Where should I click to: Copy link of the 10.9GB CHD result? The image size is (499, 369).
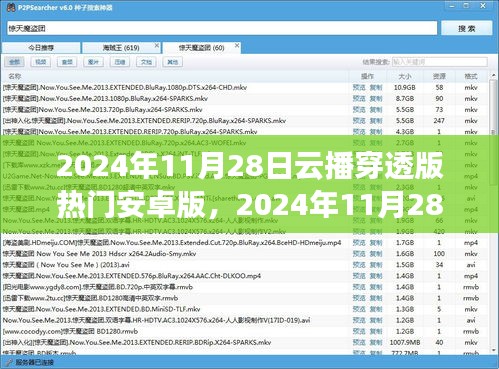tap(376, 88)
